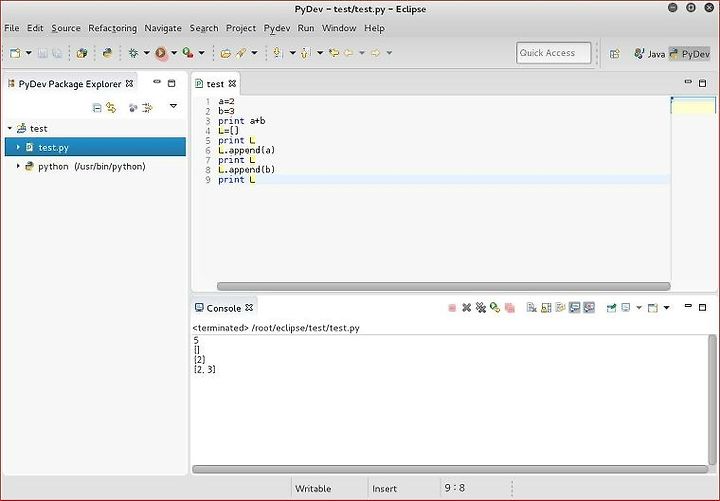This screenshot has width=720, height=501.
Task: Click the Search pencil toolbar icon
Action: pyautogui.click(x=241, y=53)
